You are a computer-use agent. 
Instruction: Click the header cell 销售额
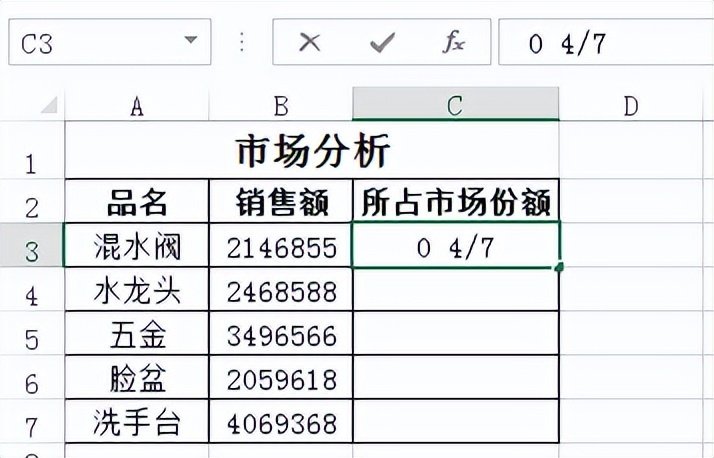281,201
